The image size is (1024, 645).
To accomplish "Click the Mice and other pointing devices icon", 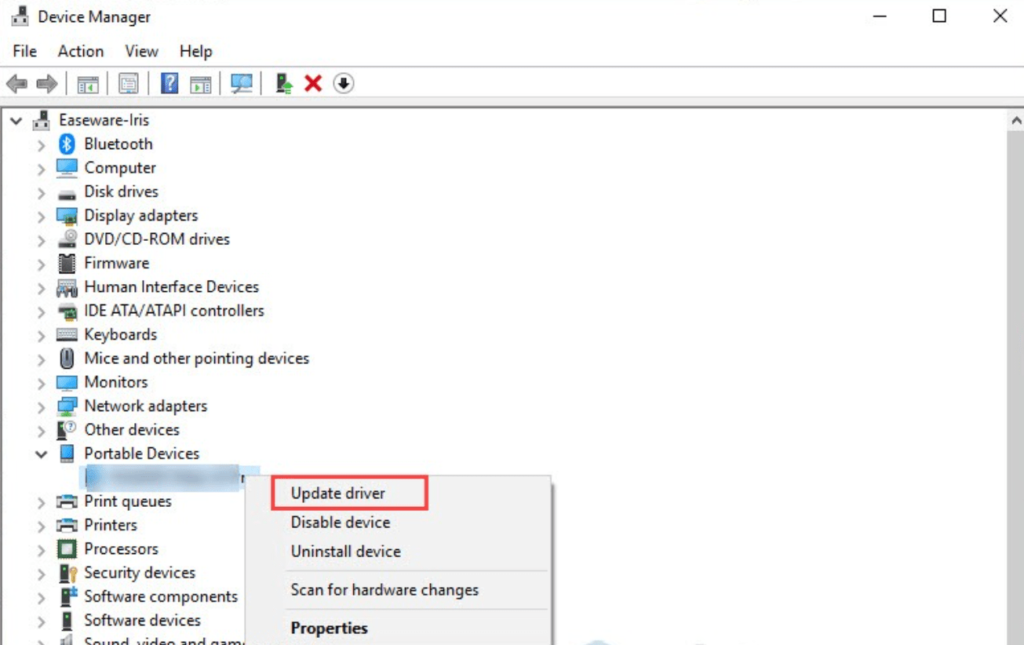I will pyautogui.click(x=67, y=358).
